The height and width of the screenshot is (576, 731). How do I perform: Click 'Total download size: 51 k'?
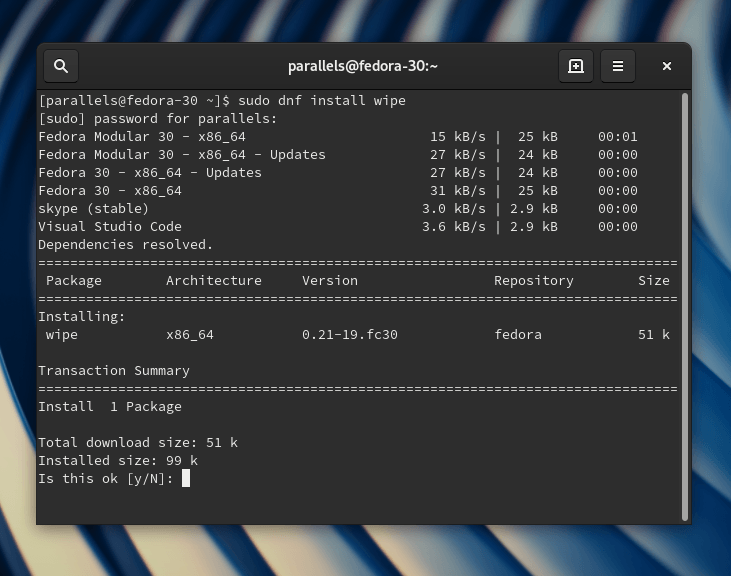[138, 443]
